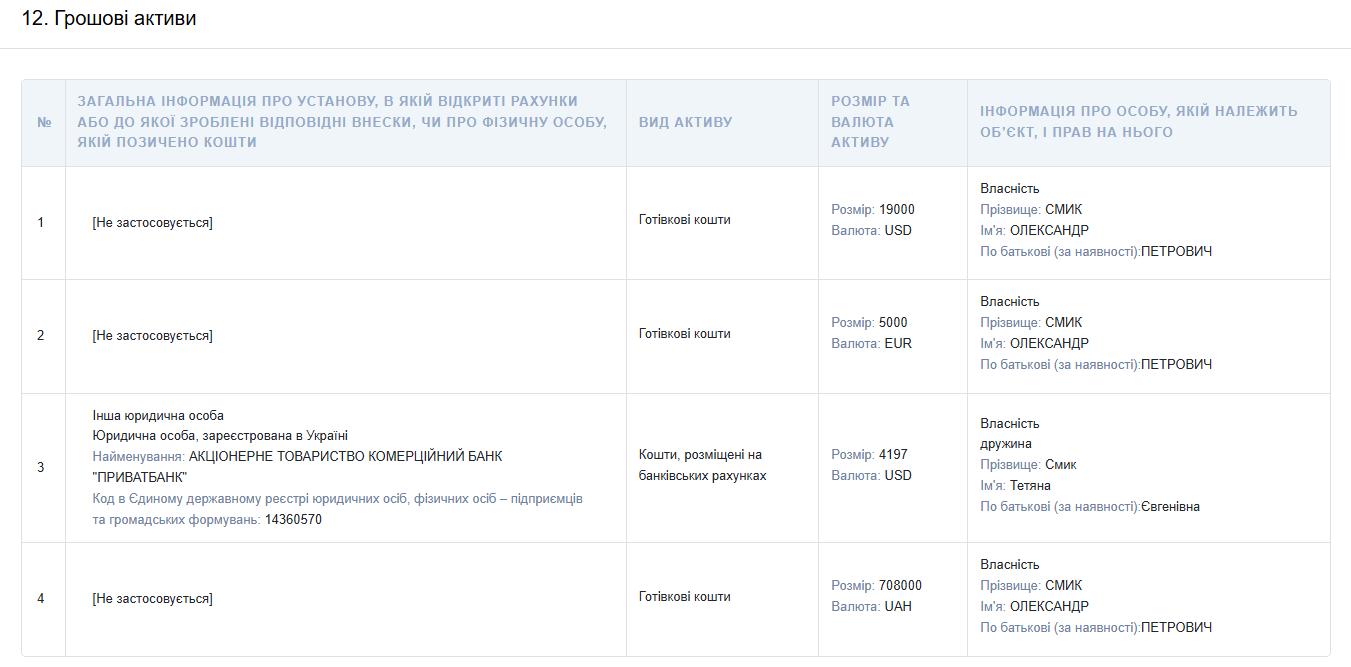Select the 'Вид активу' column header
Screen dimensions: 1351x667
(685, 122)
